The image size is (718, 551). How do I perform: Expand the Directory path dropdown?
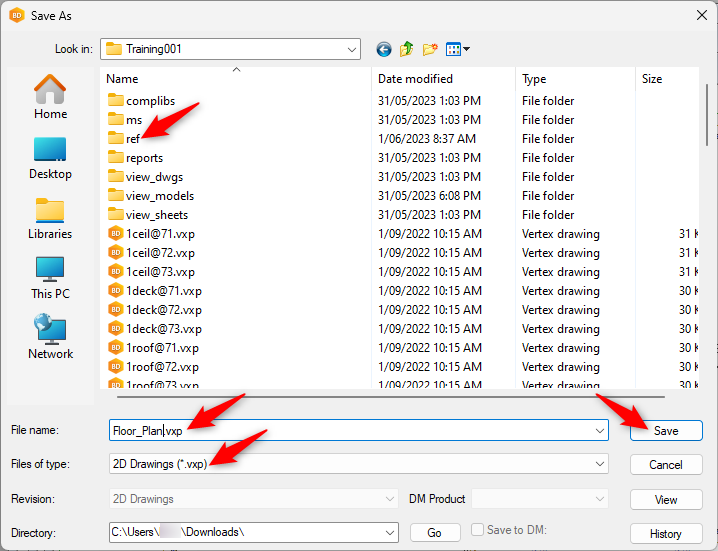coord(390,533)
